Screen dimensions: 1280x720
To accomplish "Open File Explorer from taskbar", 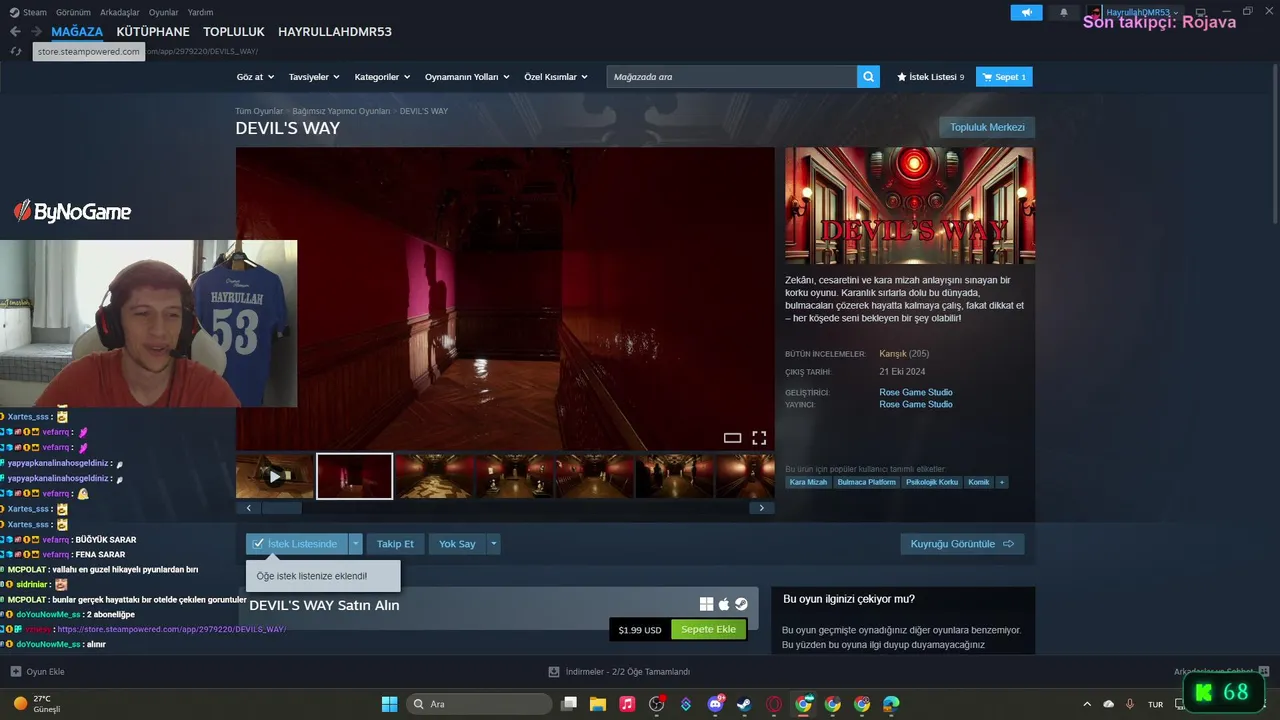I will (597, 704).
